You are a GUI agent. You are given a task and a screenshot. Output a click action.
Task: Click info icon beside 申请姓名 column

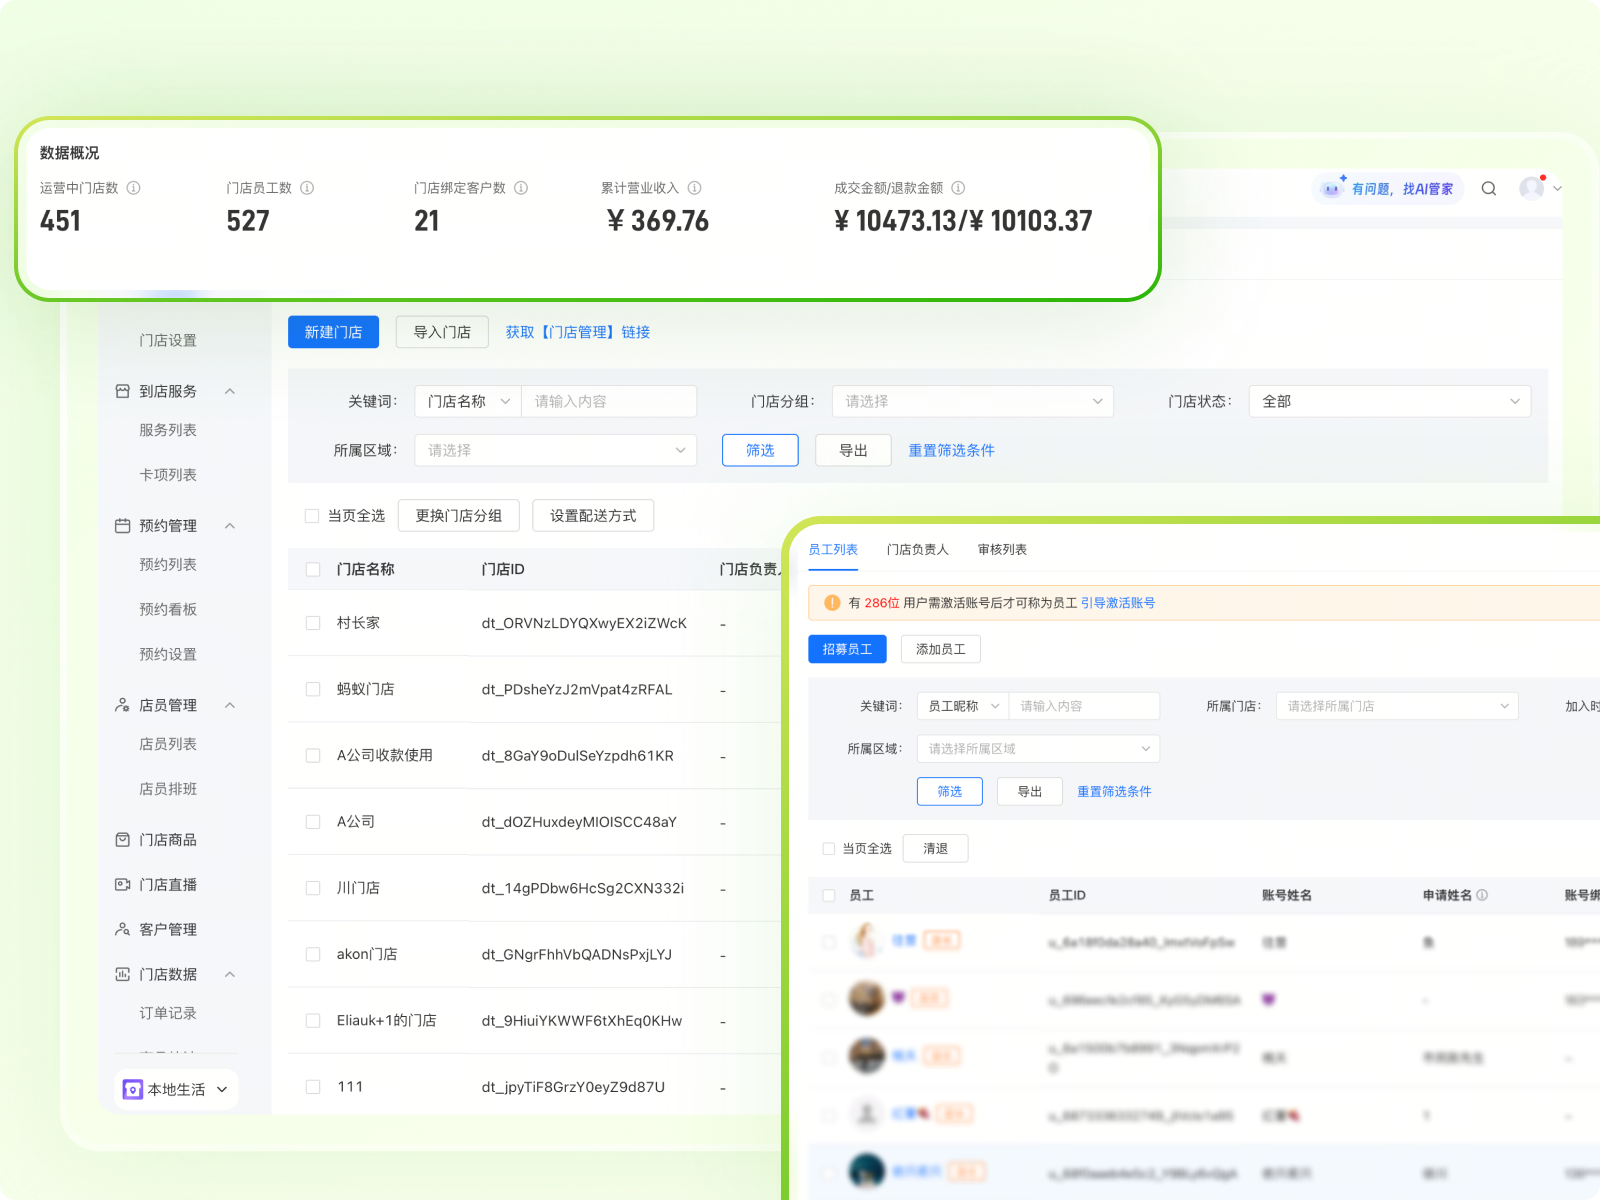pos(1482,895)
